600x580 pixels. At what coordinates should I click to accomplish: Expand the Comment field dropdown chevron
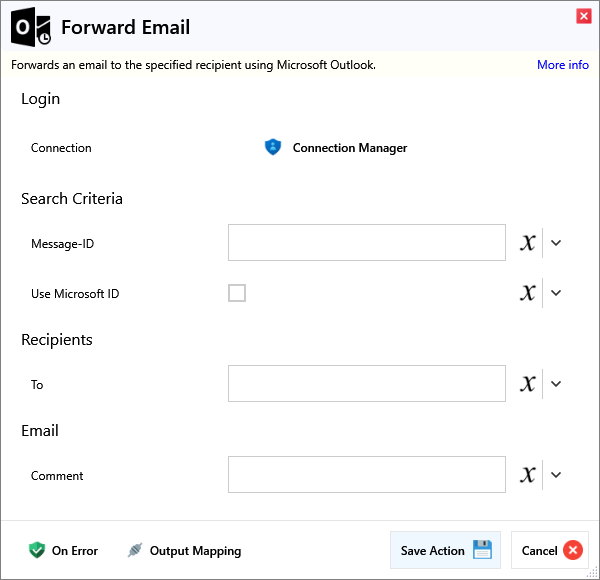[x=557, y=475]
